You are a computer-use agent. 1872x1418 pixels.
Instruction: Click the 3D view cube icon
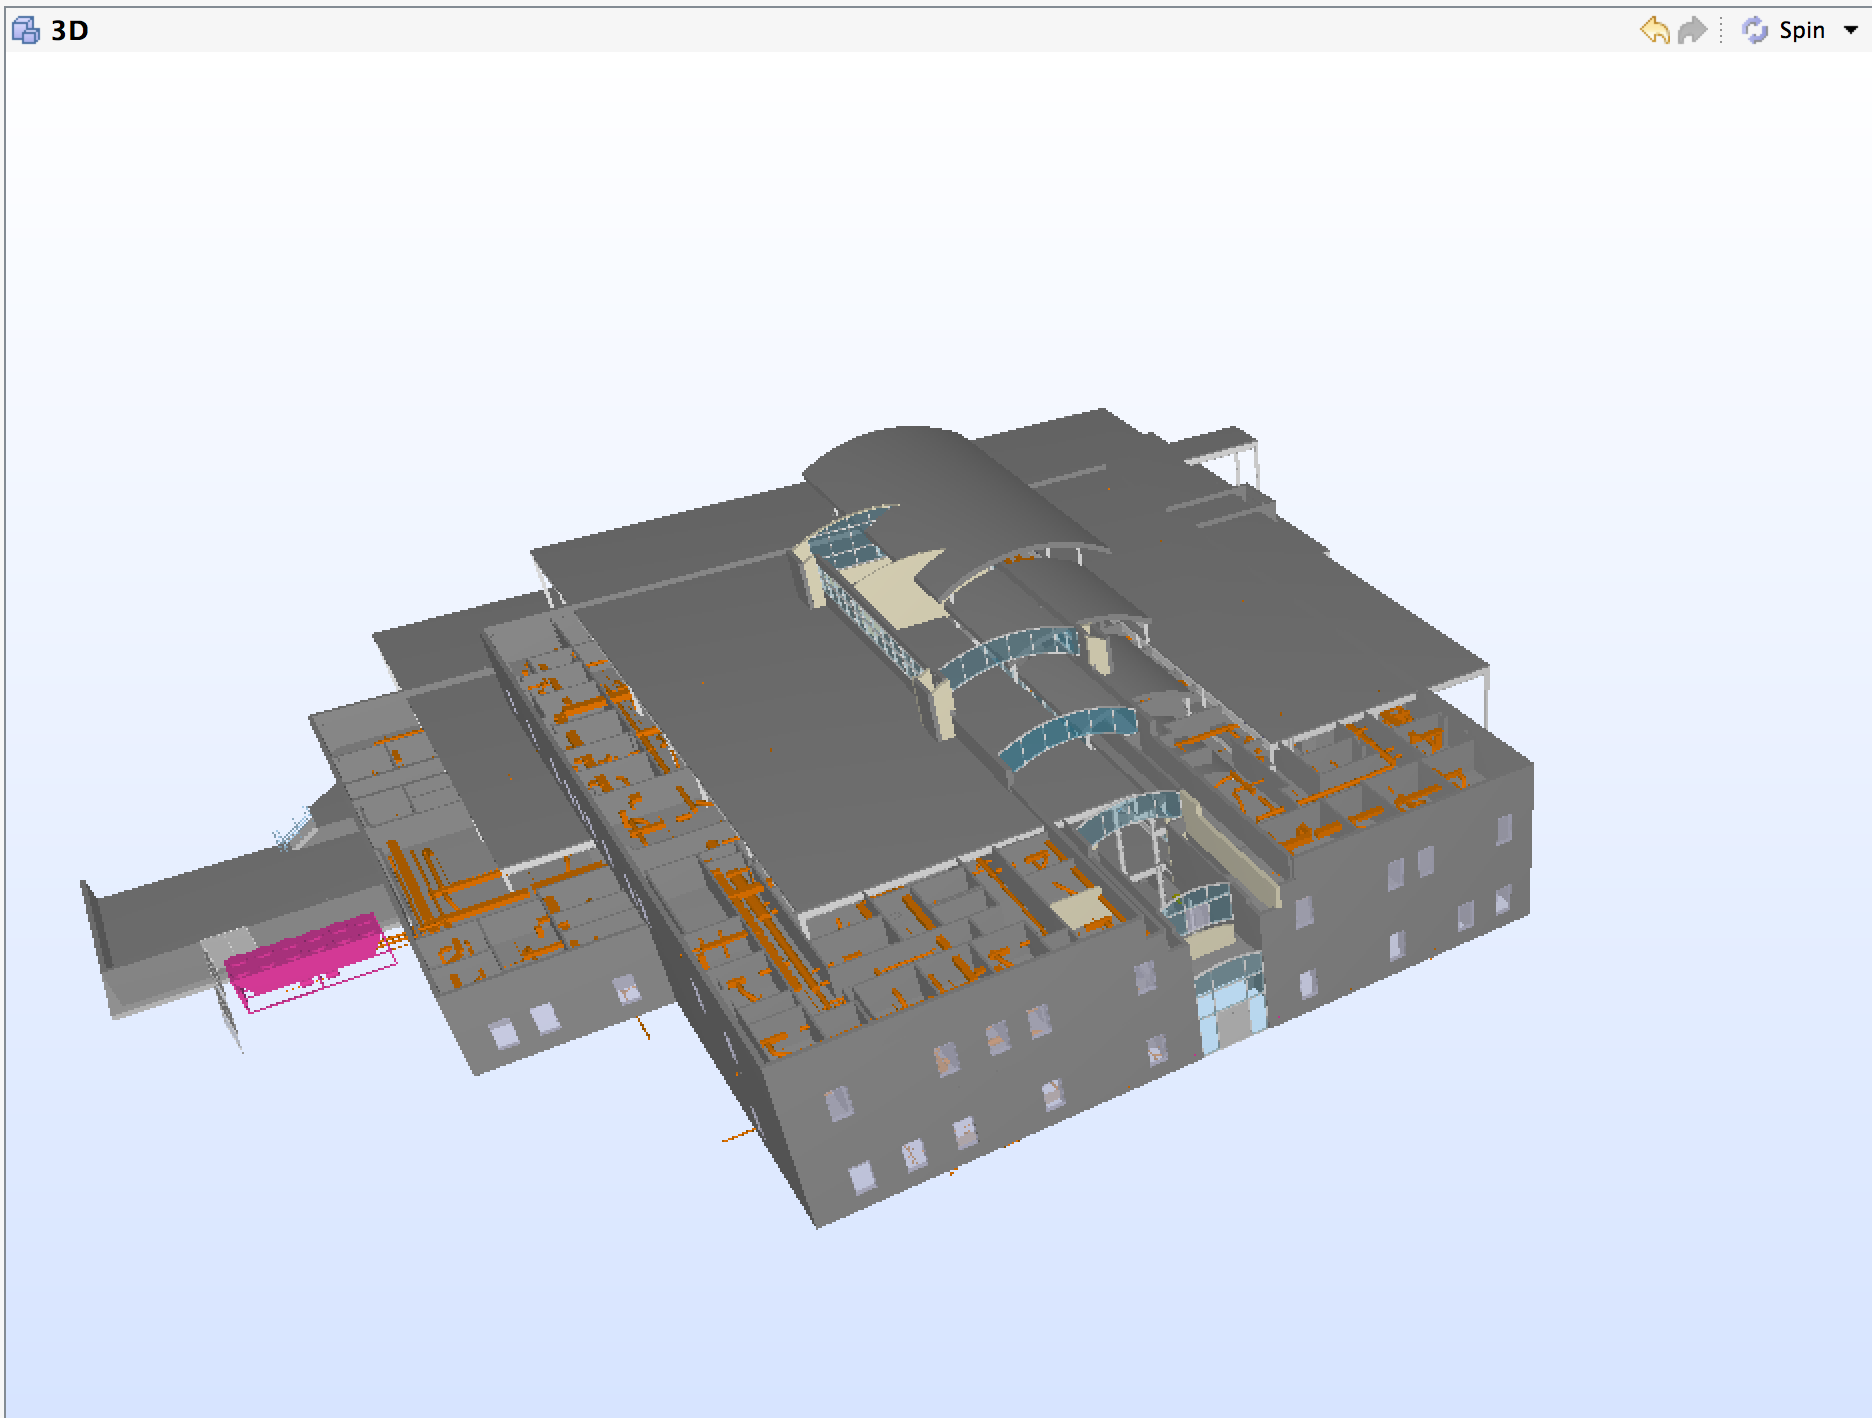pyautogui.click(x=25, y=30)
